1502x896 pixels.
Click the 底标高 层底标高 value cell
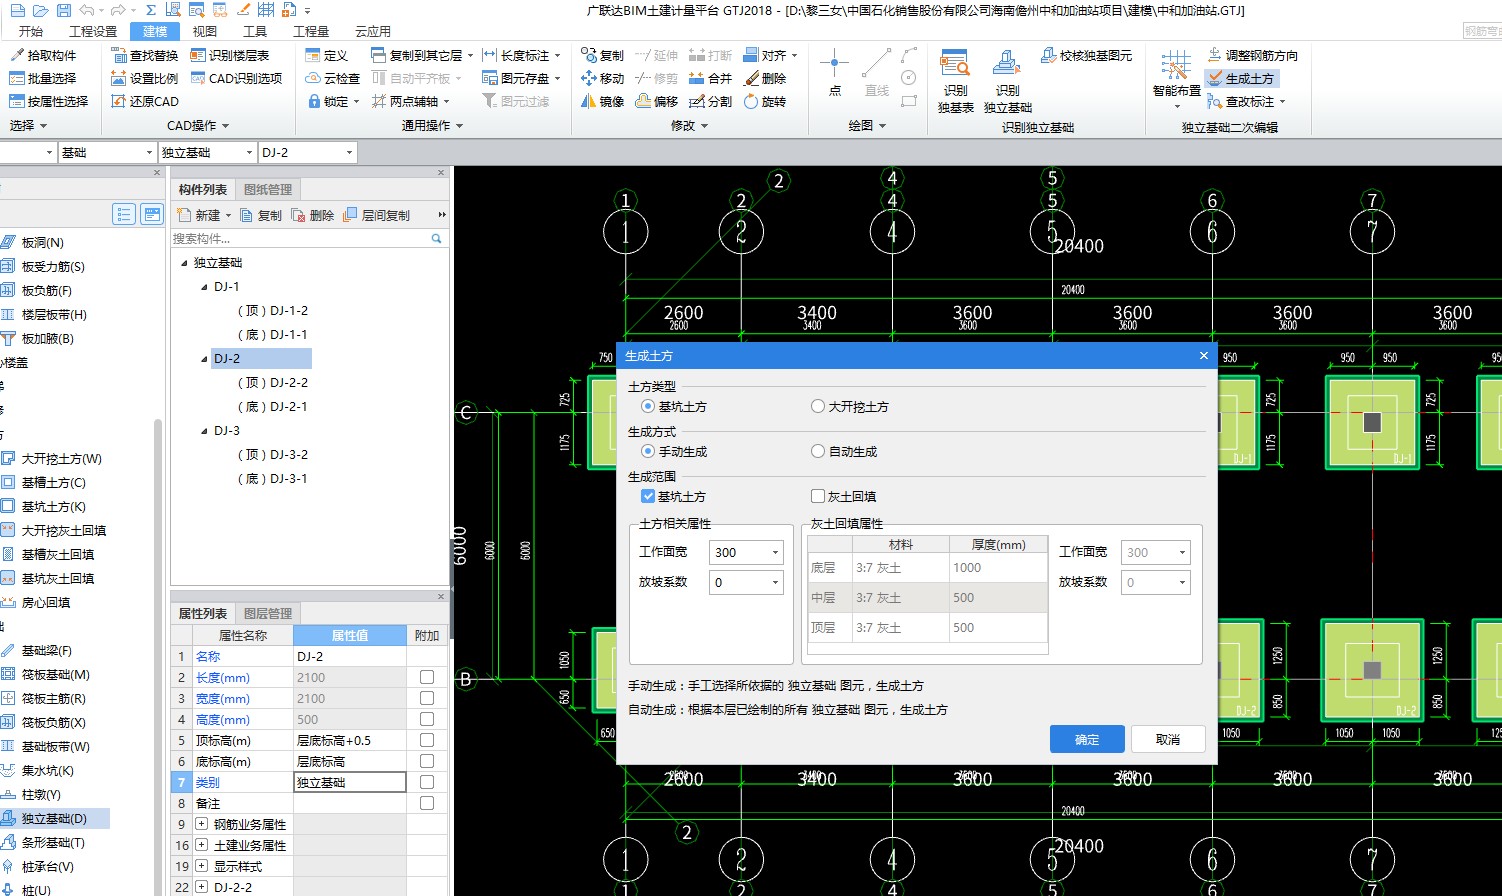(x=349, y=761)
